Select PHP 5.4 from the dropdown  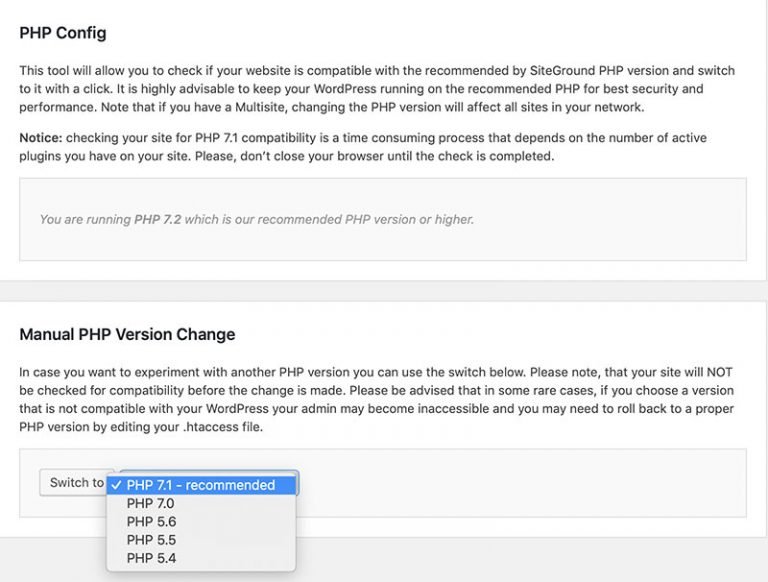click(201, 558)
